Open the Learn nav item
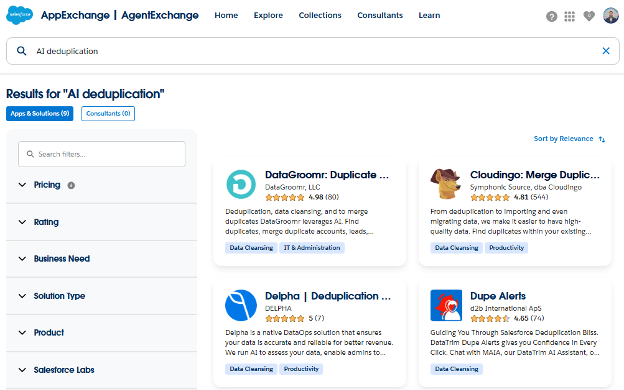 pyautogui.click(x=429, y=15)
